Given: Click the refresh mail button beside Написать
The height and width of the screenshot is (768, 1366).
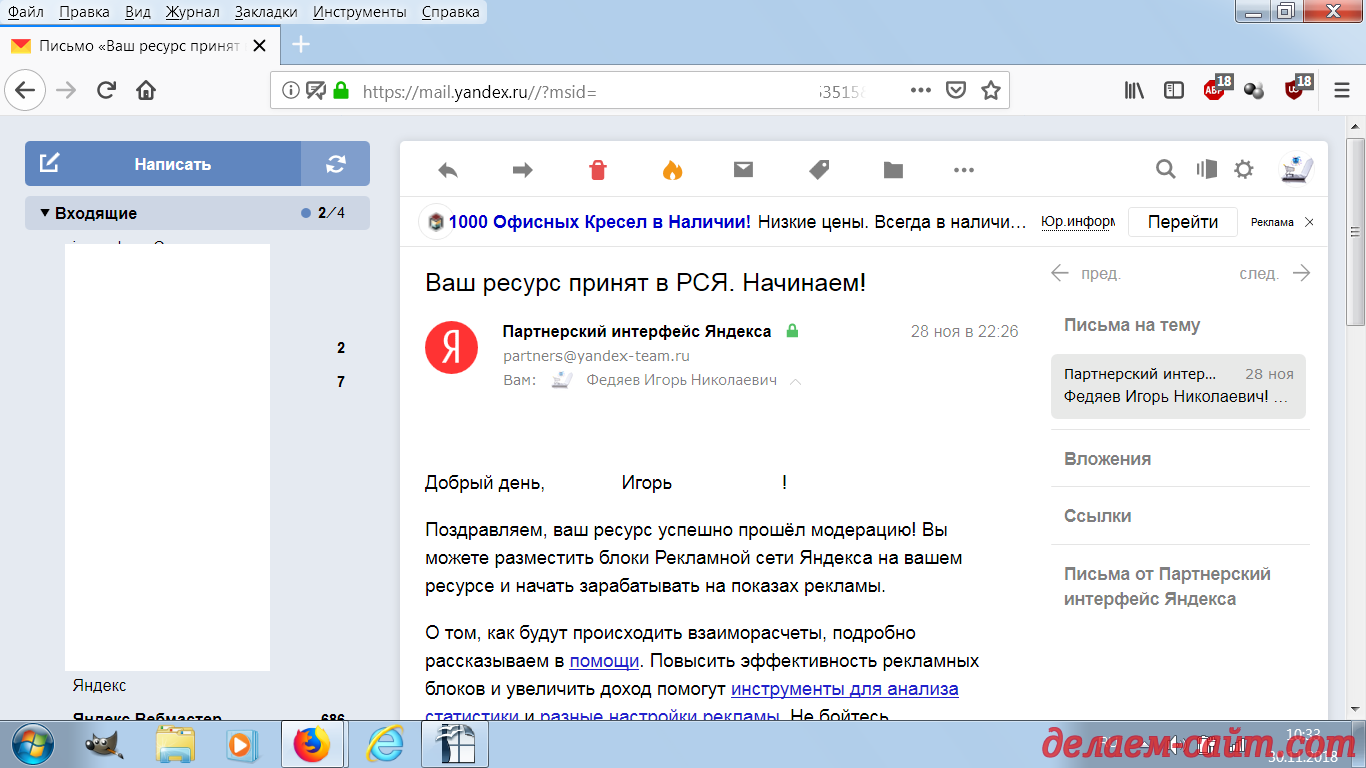Looking at the screenshot, I should 336,164.
